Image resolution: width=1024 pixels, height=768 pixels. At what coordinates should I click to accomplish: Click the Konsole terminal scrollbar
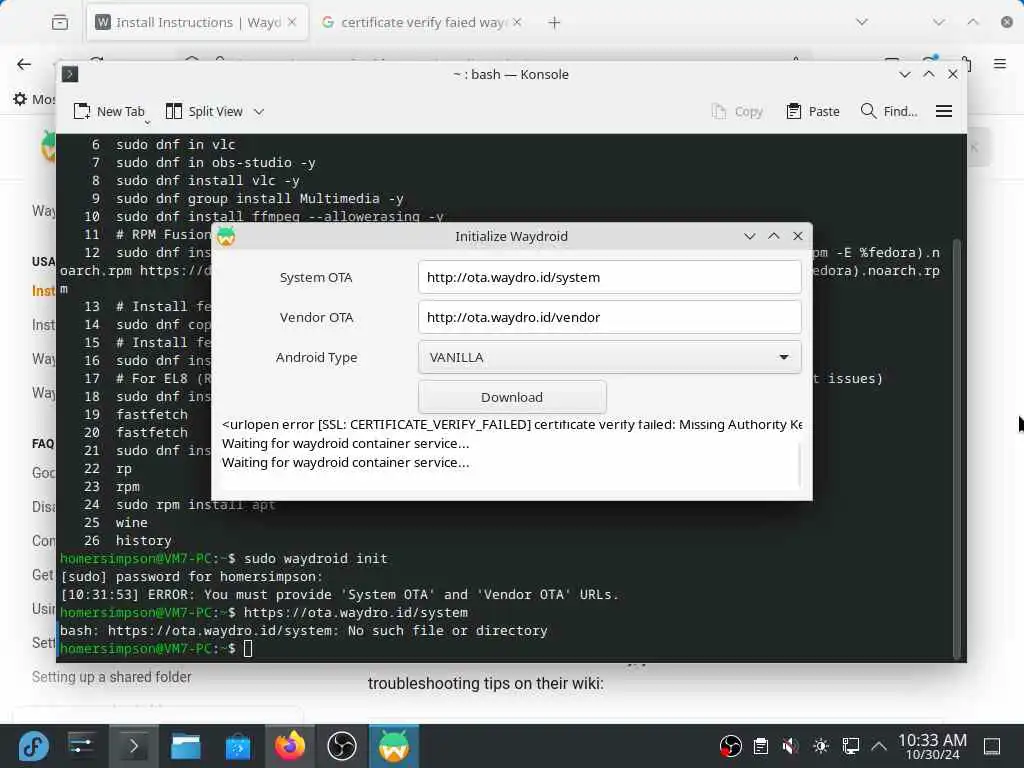(957, 448)
